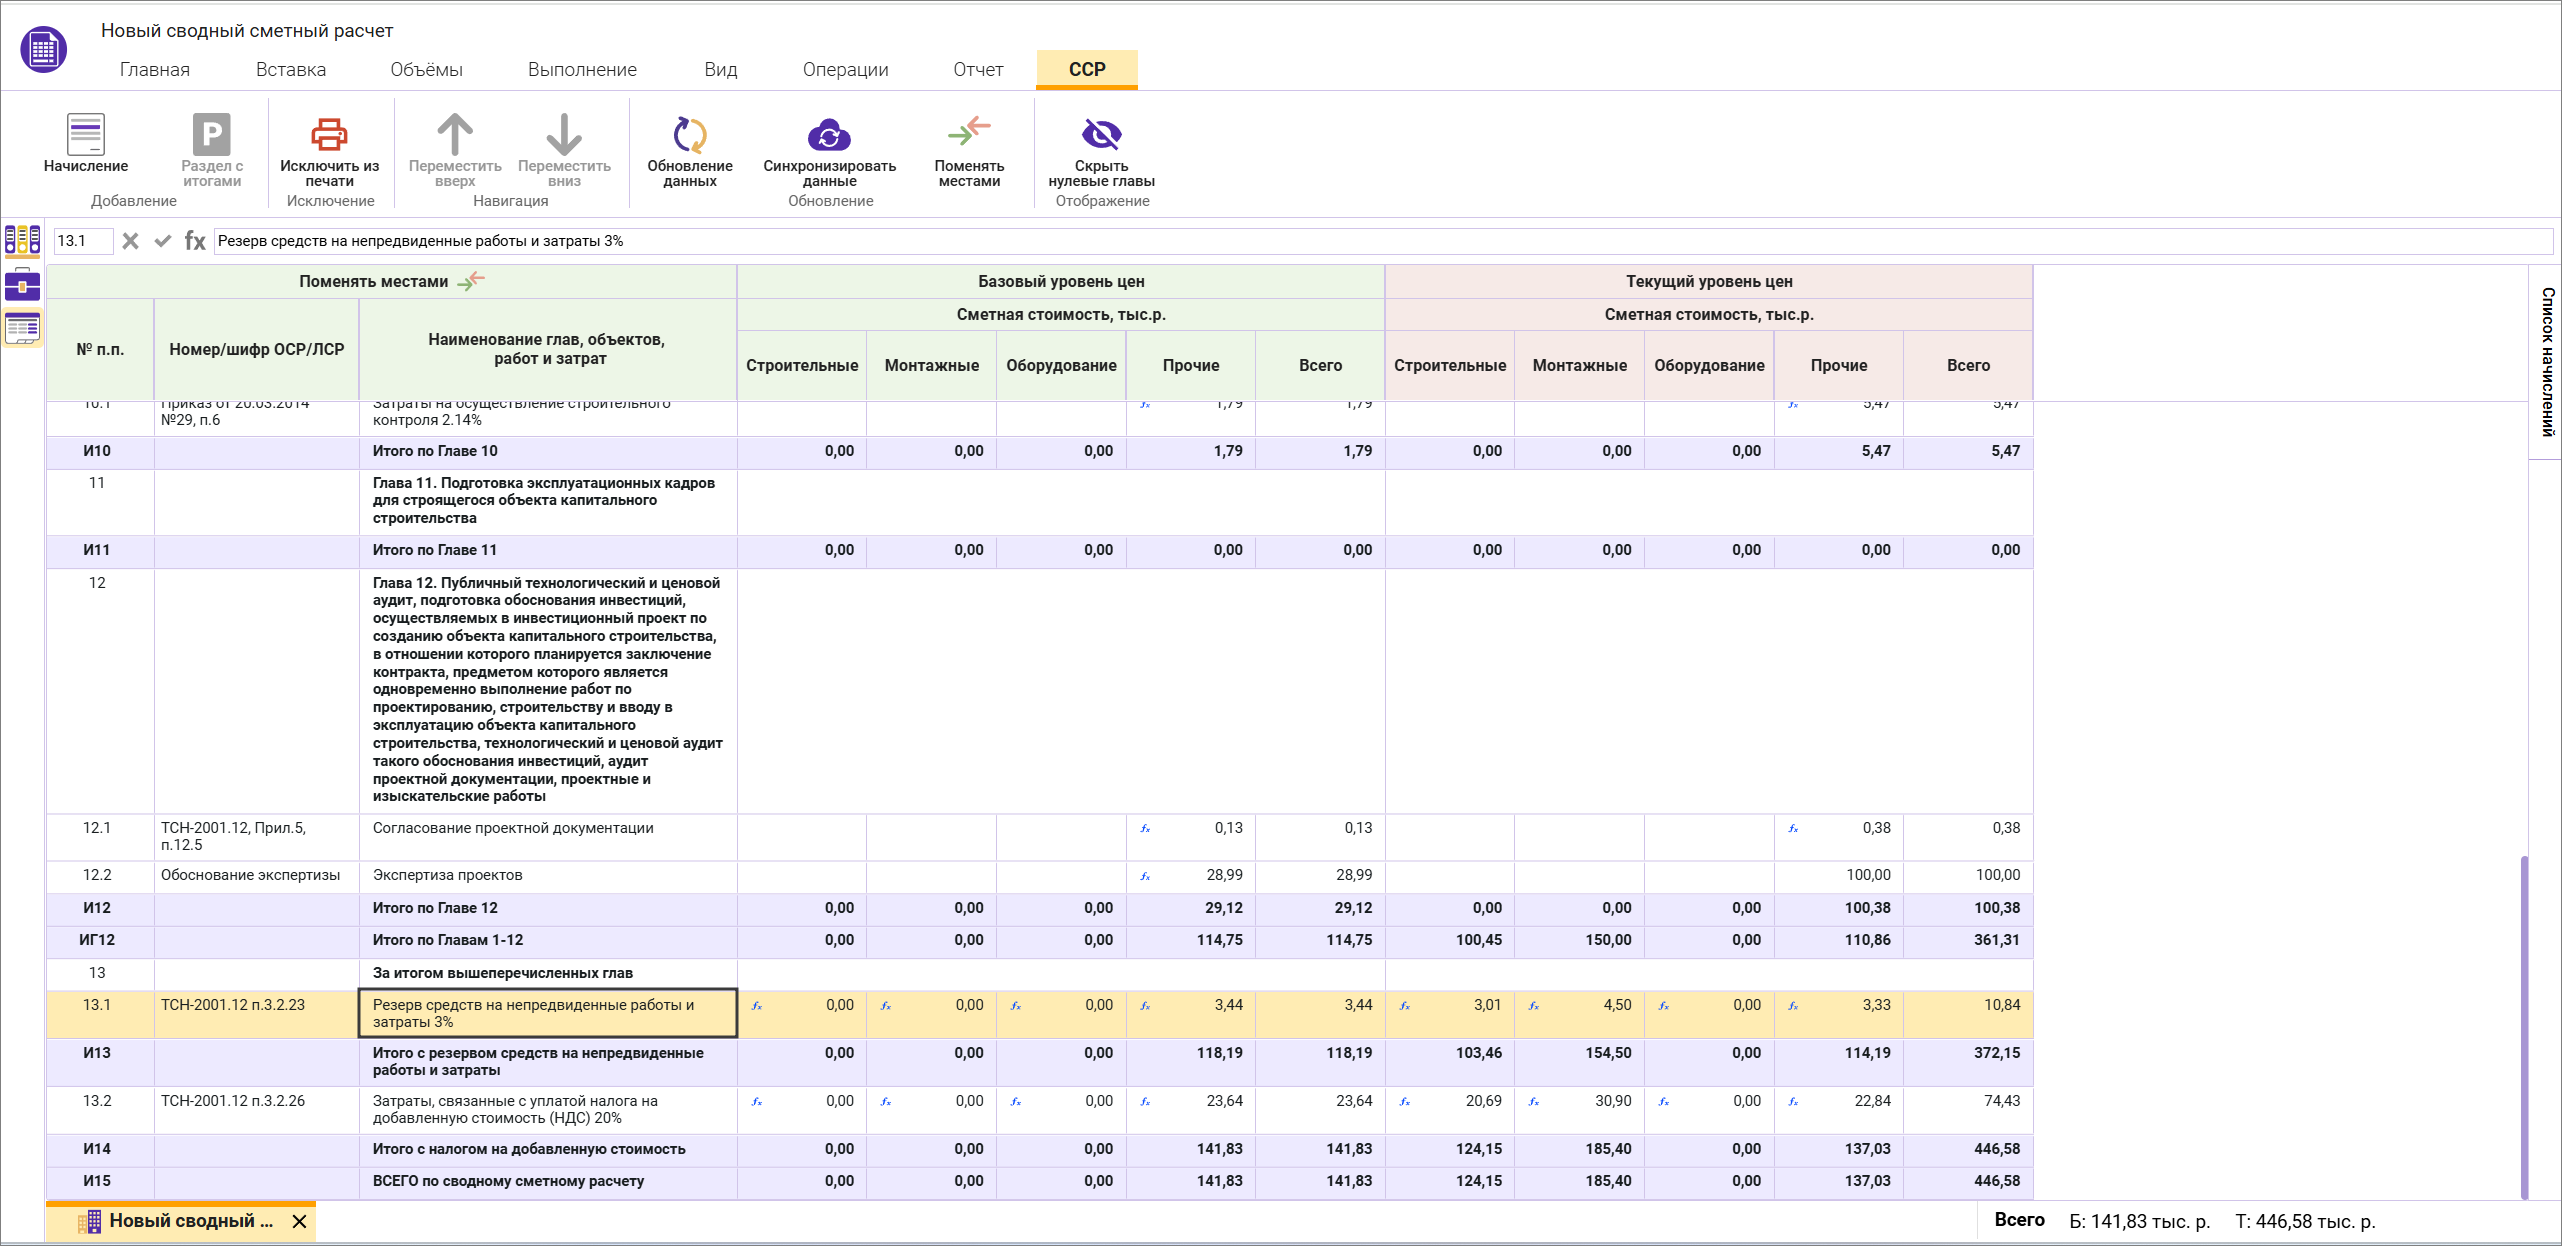
Task: Click the Начисление ribbon icon
Action: pyautogui.click(x=85, y=135)
